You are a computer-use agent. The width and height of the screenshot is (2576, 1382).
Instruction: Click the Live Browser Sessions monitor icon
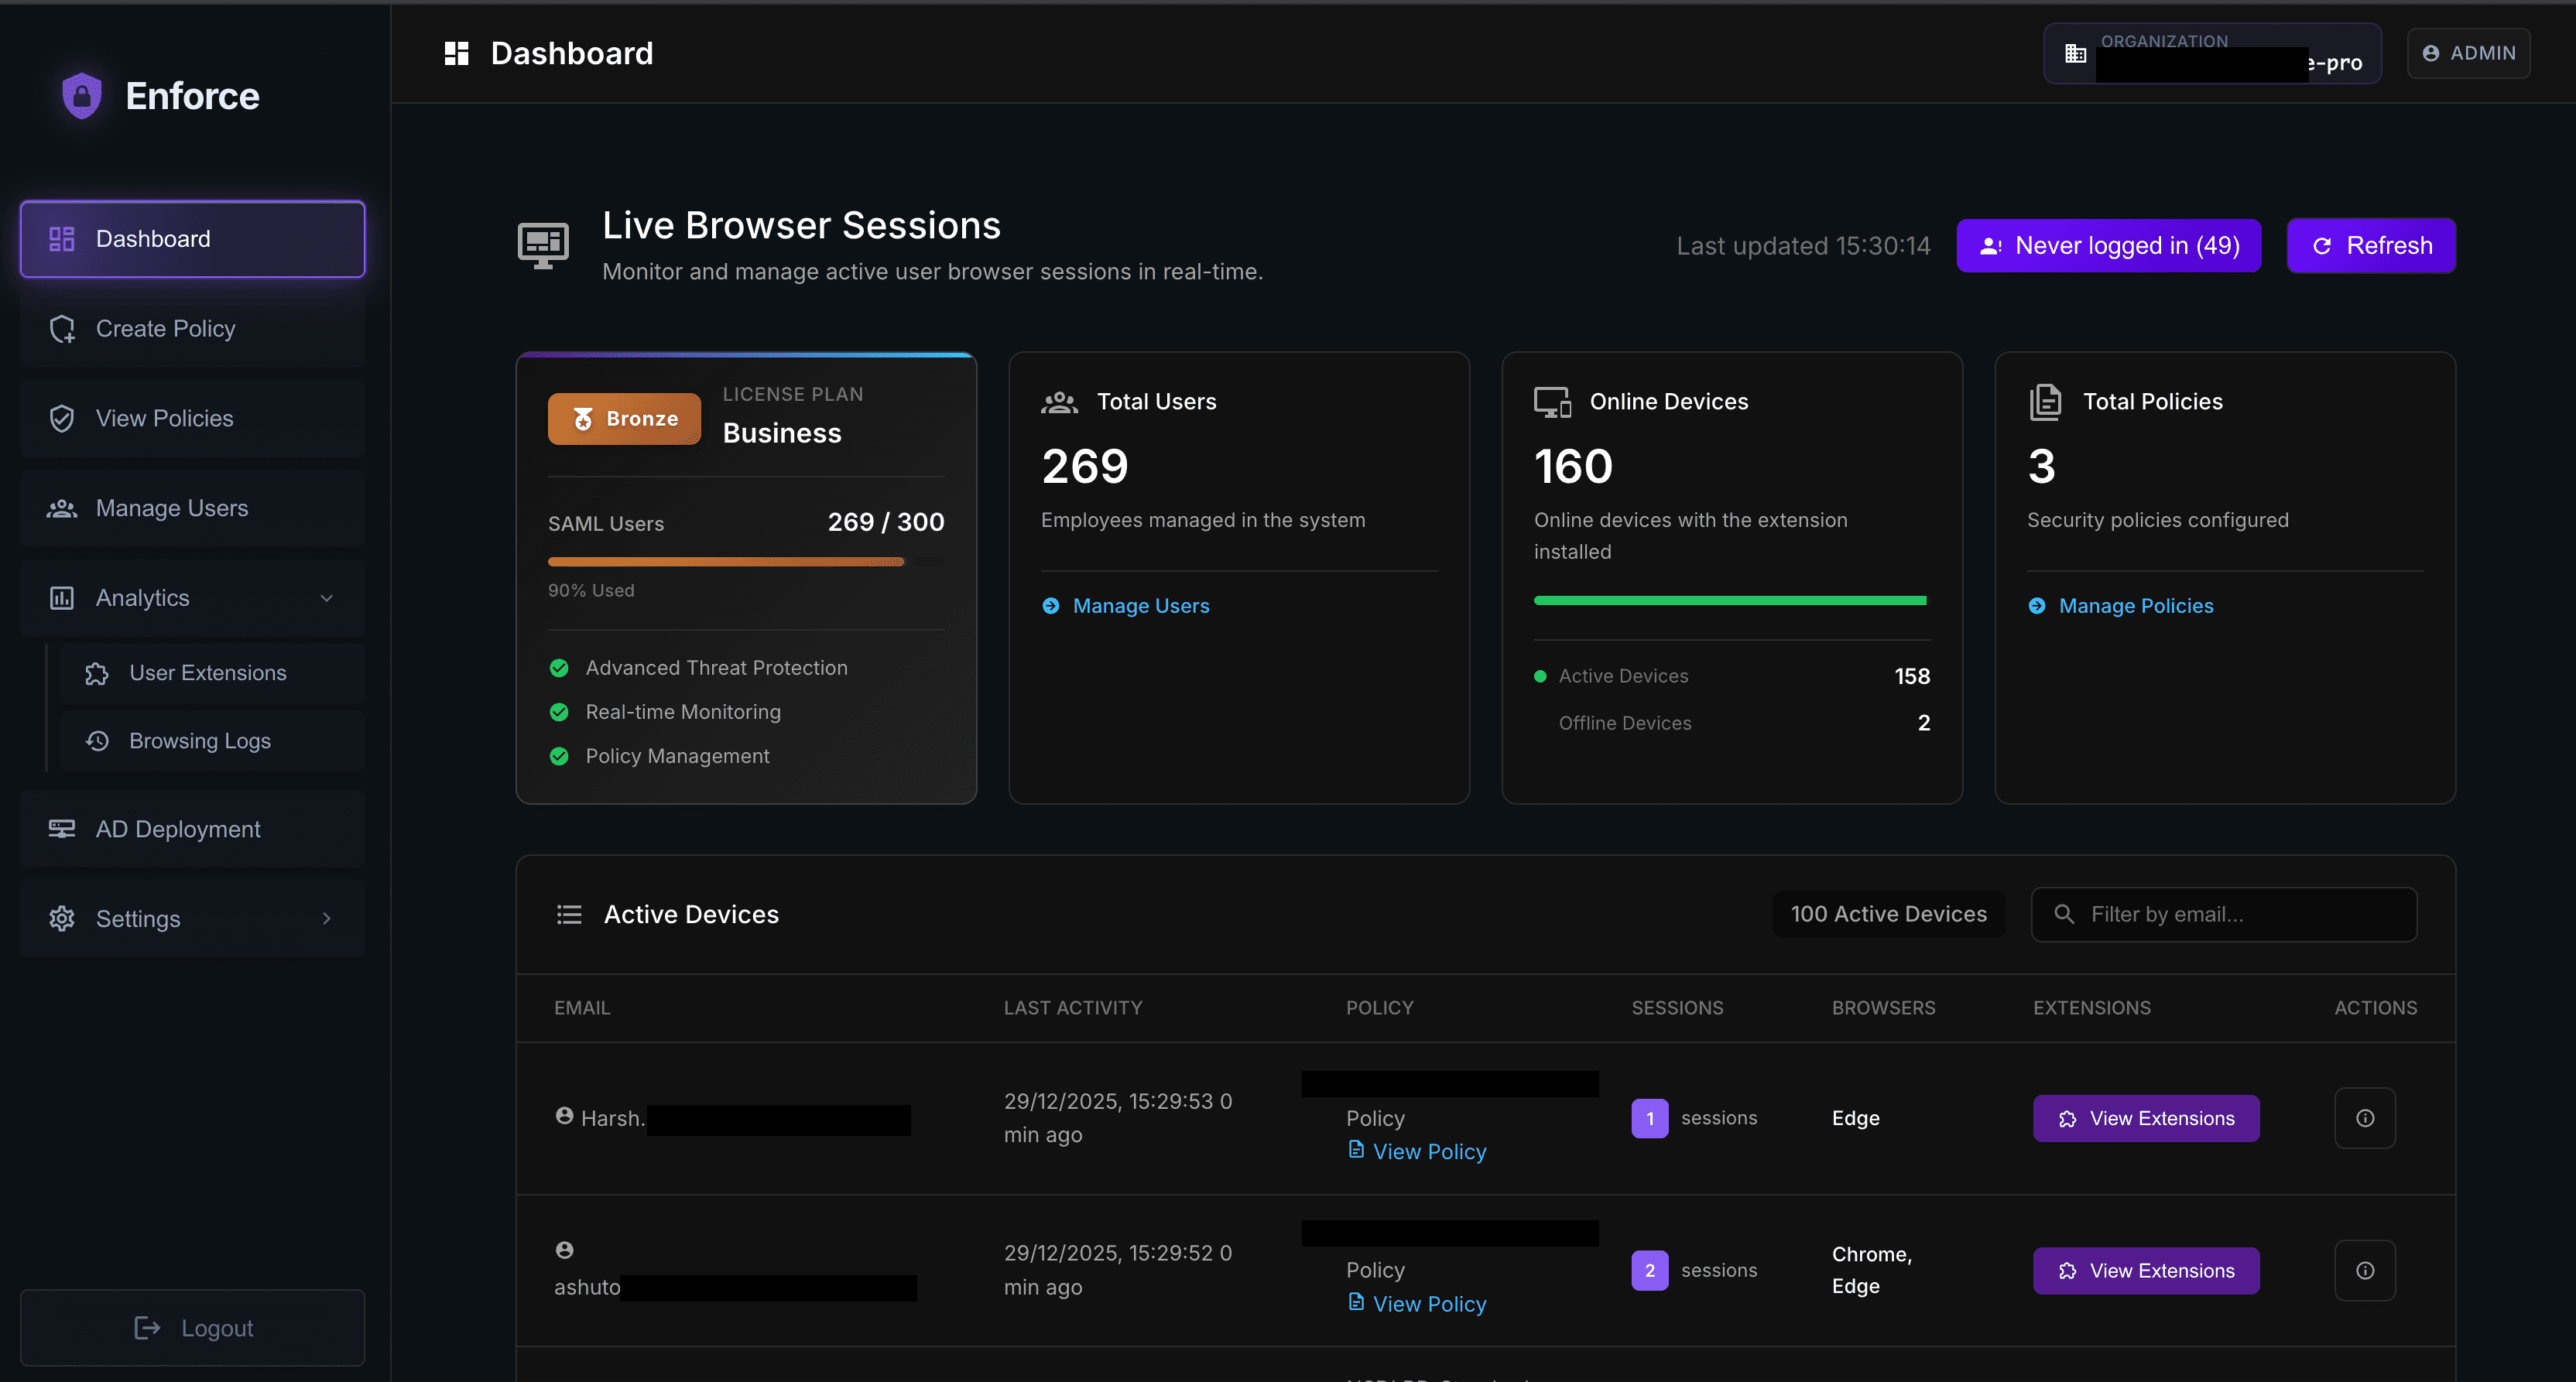tap(543, 246)
